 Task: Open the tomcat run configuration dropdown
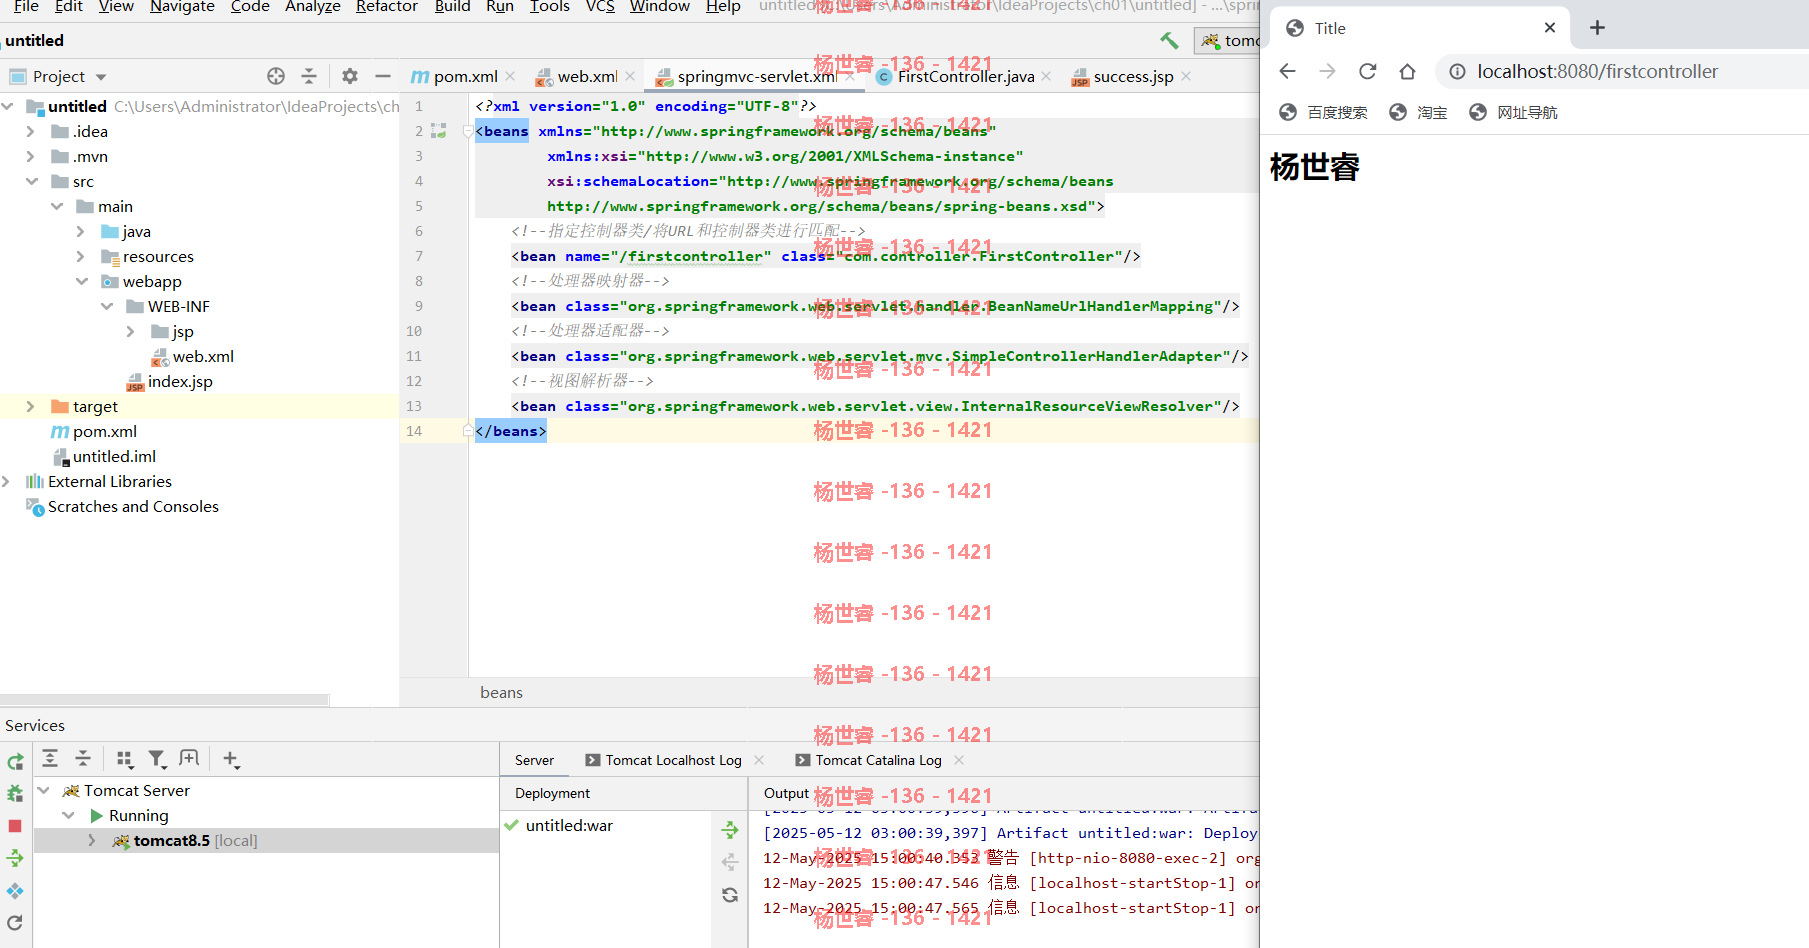(1229, 40)
